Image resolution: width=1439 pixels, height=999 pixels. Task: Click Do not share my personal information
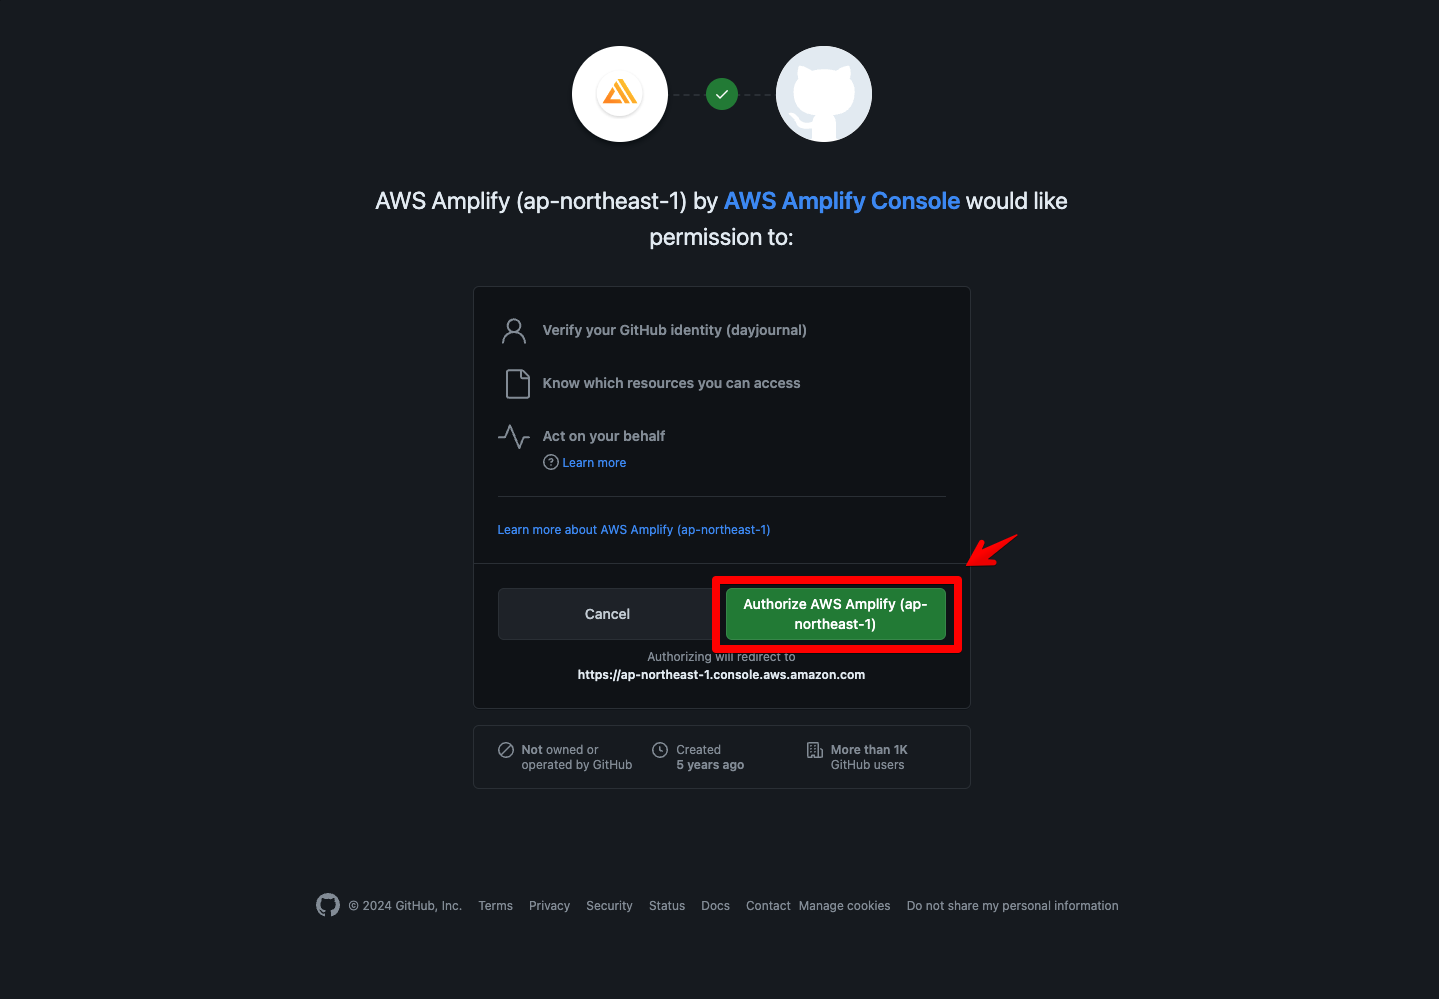click(1012, 906)
